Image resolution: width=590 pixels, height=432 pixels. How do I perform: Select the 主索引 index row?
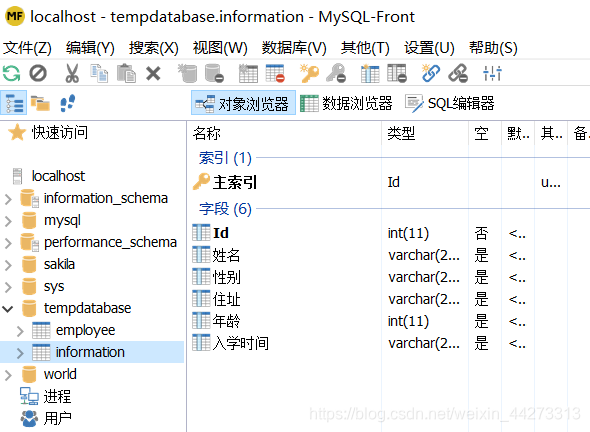coord(388,183)
